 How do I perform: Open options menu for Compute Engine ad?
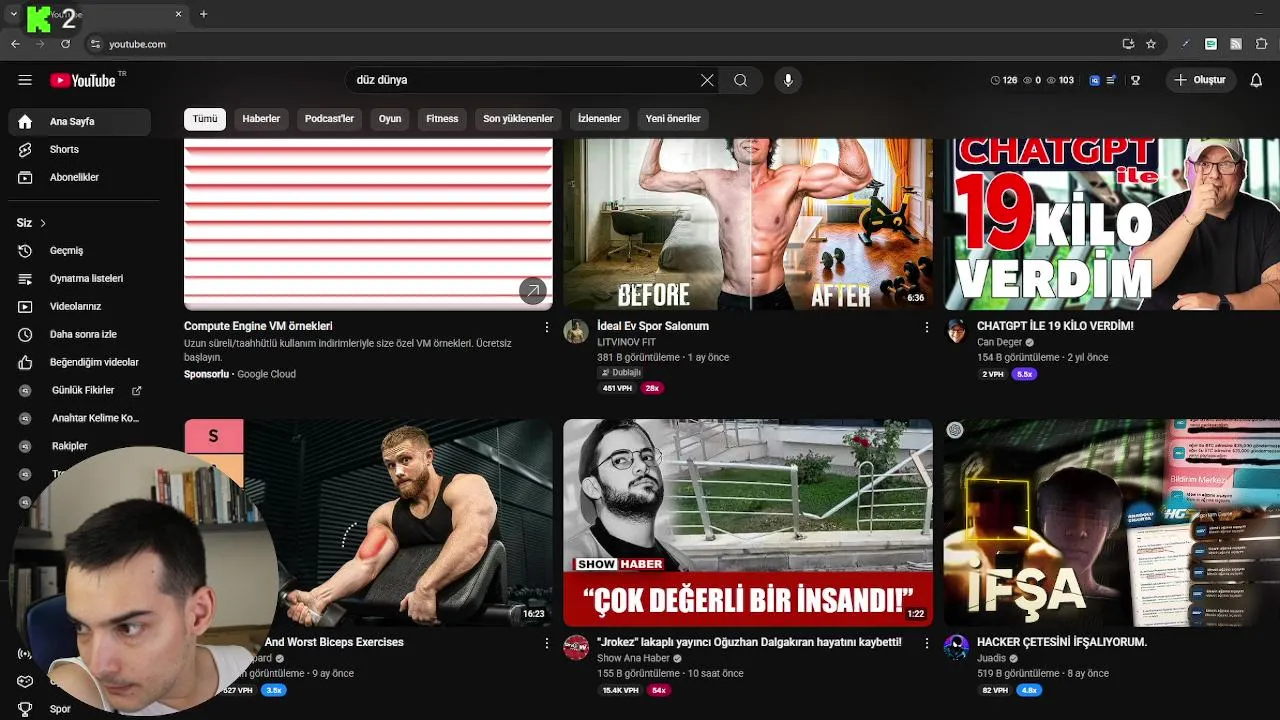(546, 327)
